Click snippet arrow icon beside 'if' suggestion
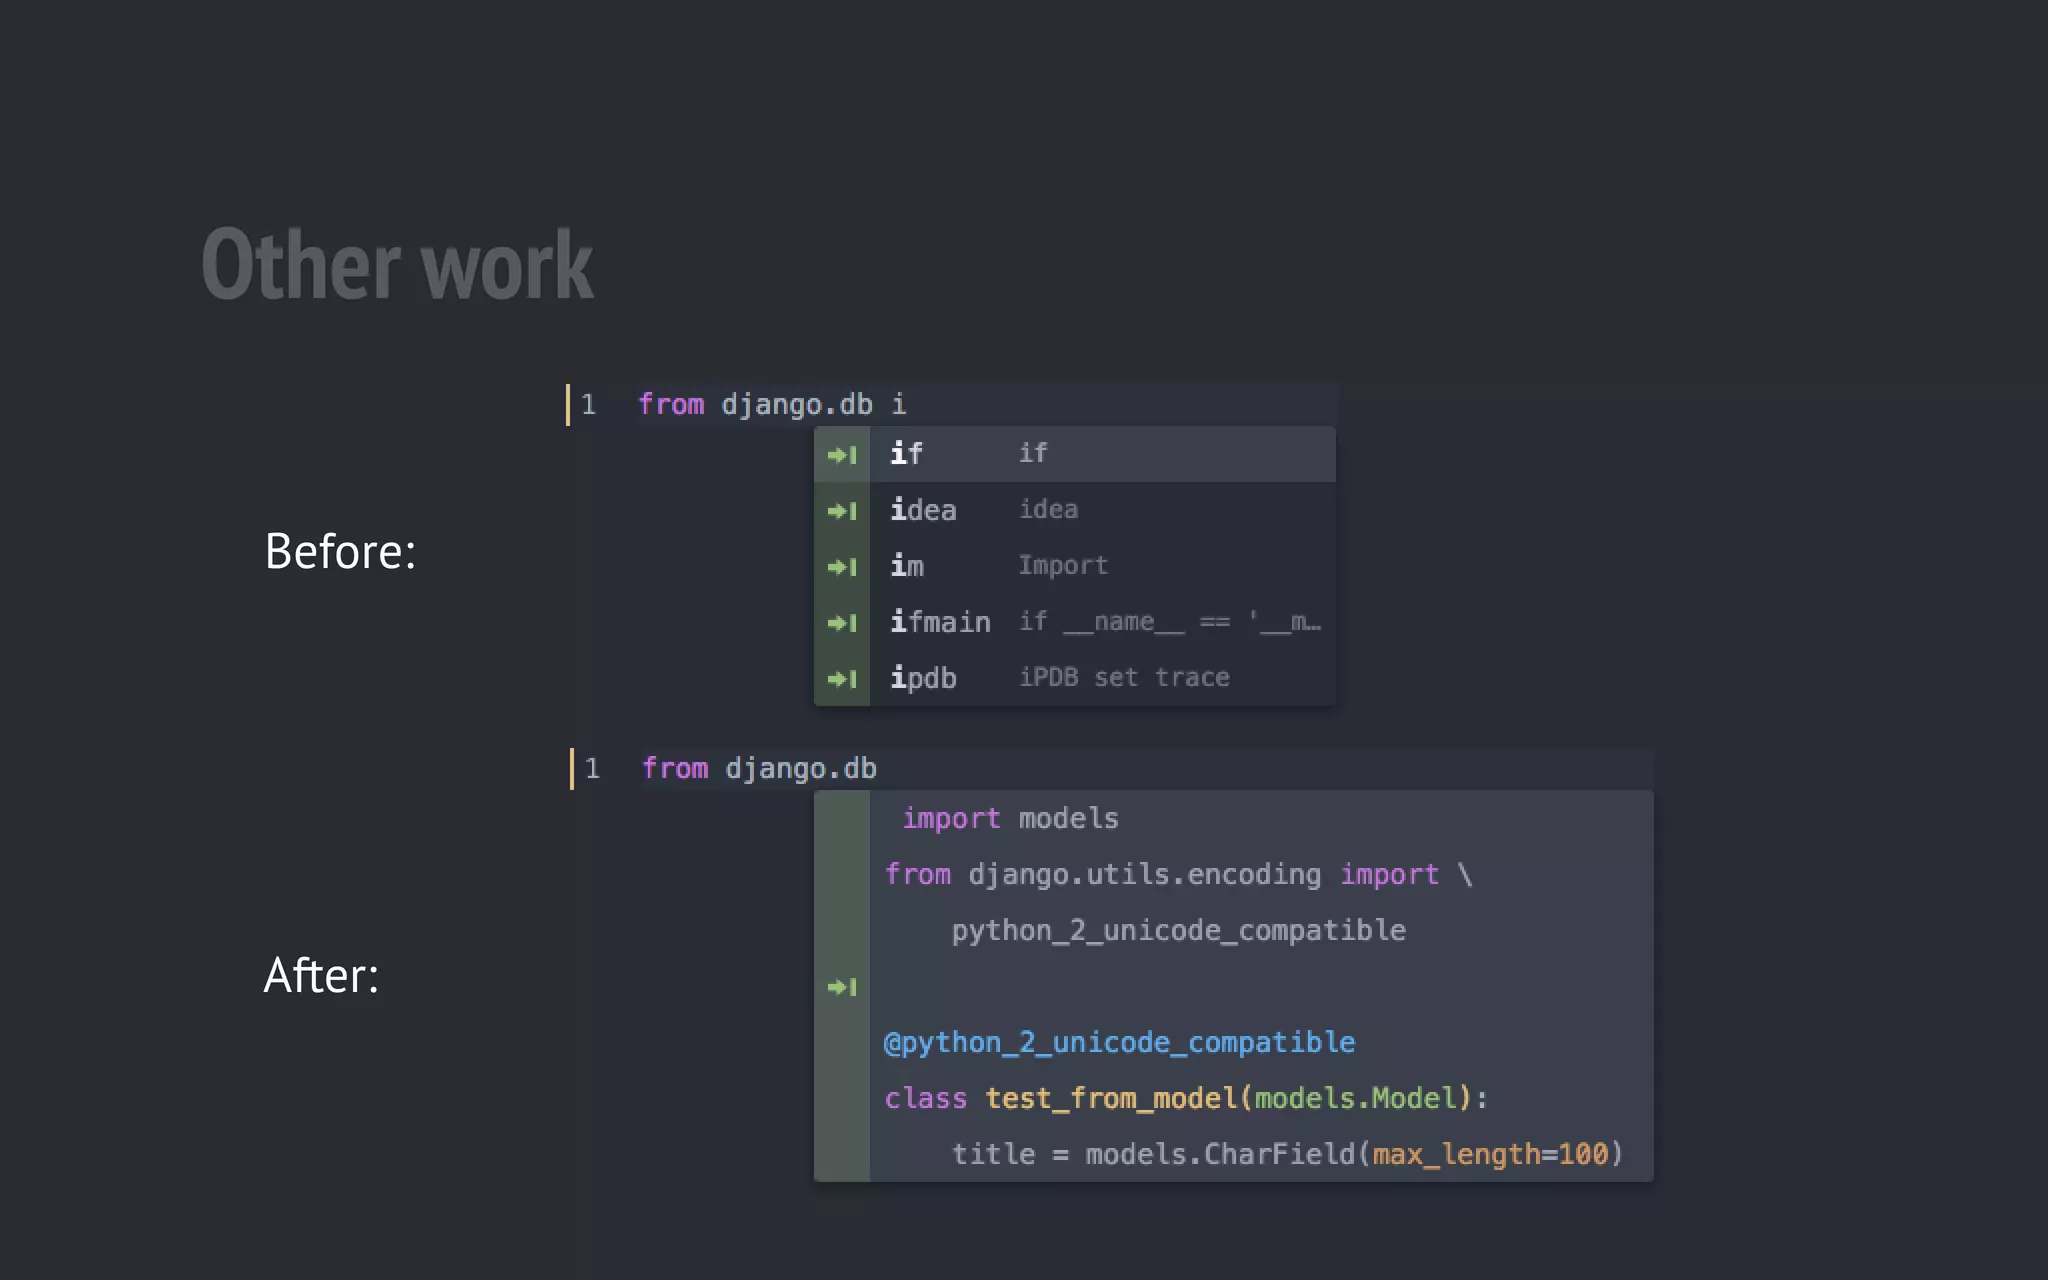 point(842,455)
